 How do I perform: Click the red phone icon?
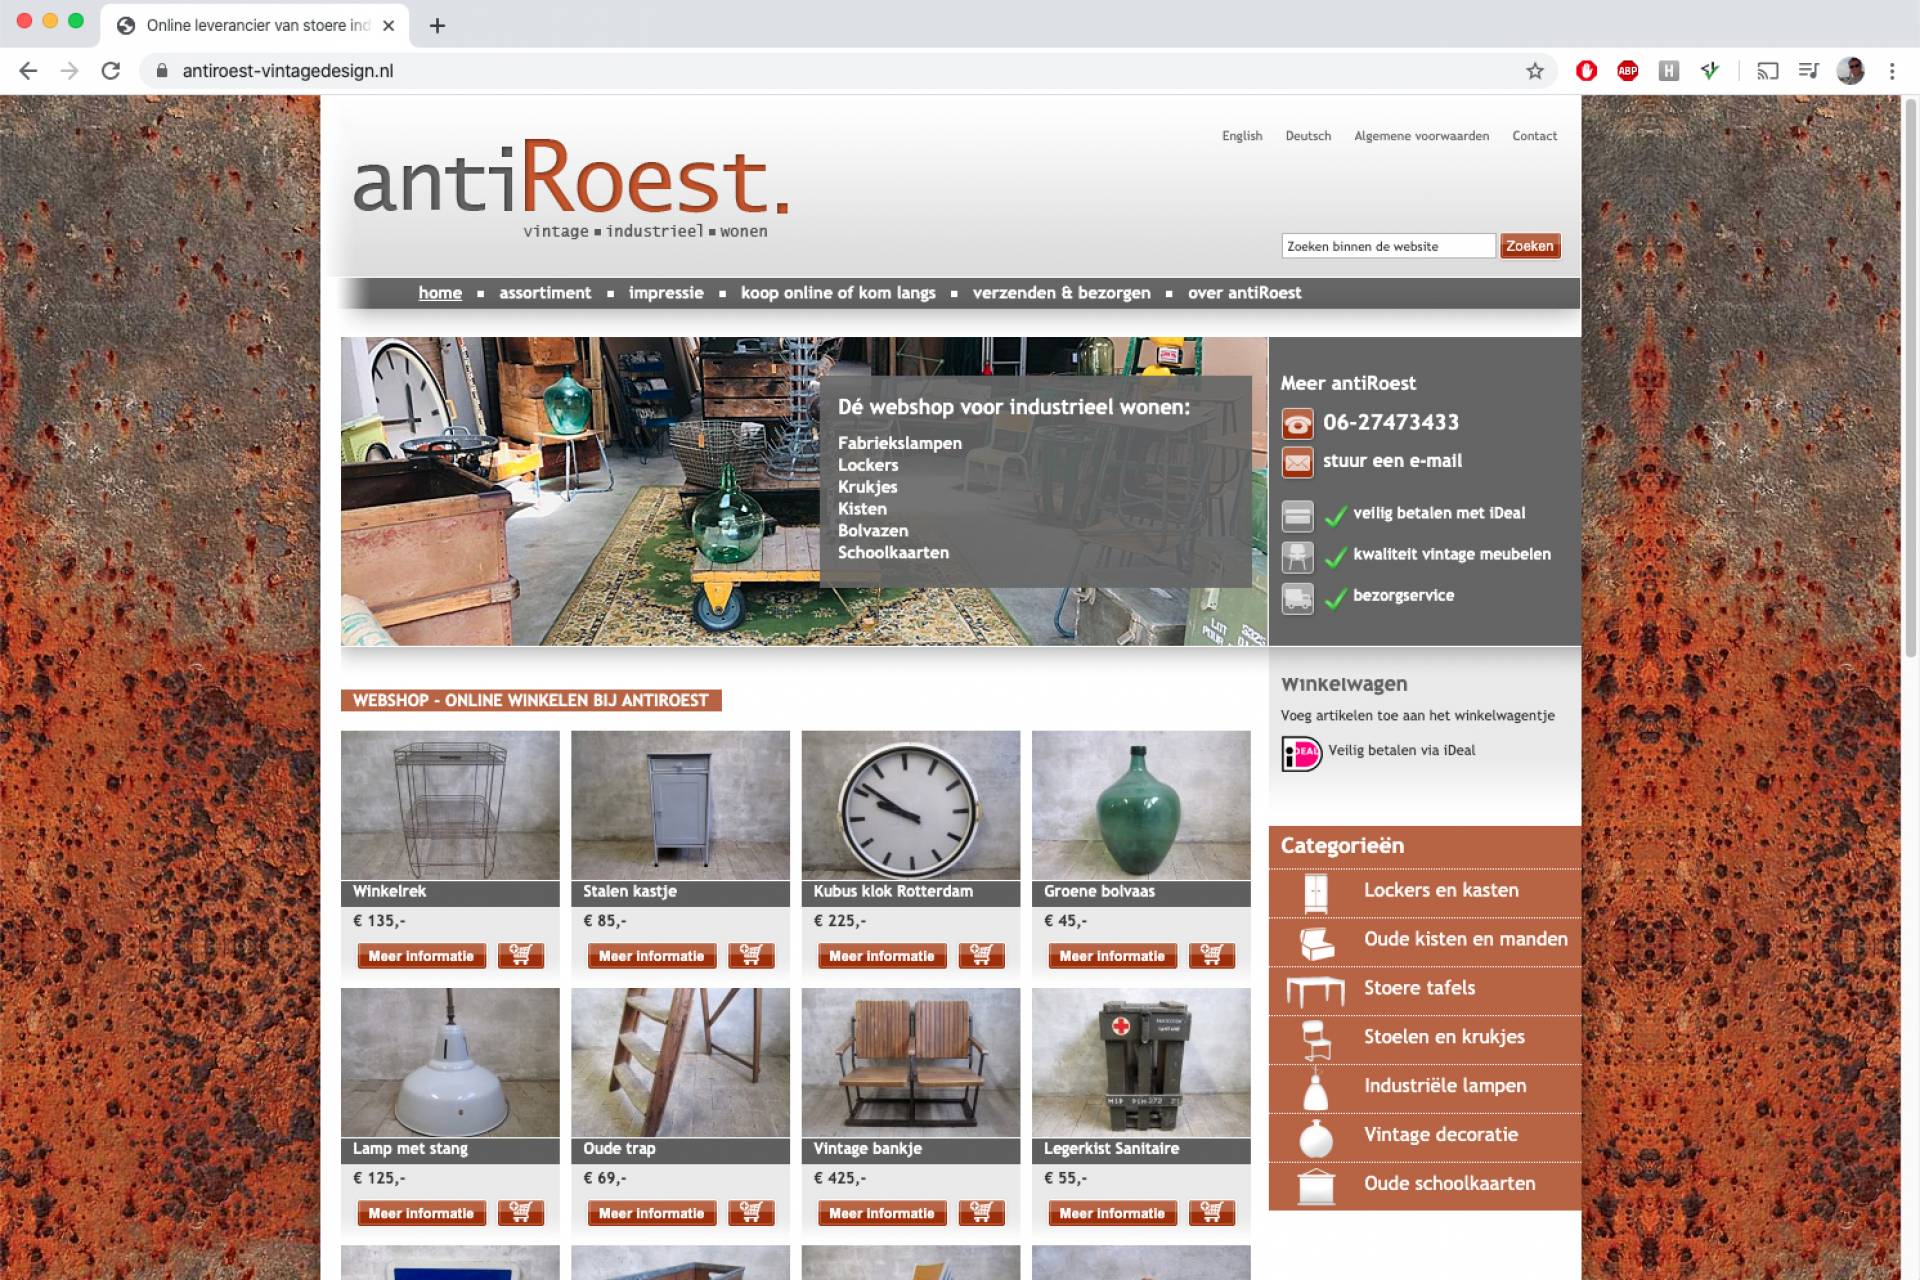[x=1297, y=423]
